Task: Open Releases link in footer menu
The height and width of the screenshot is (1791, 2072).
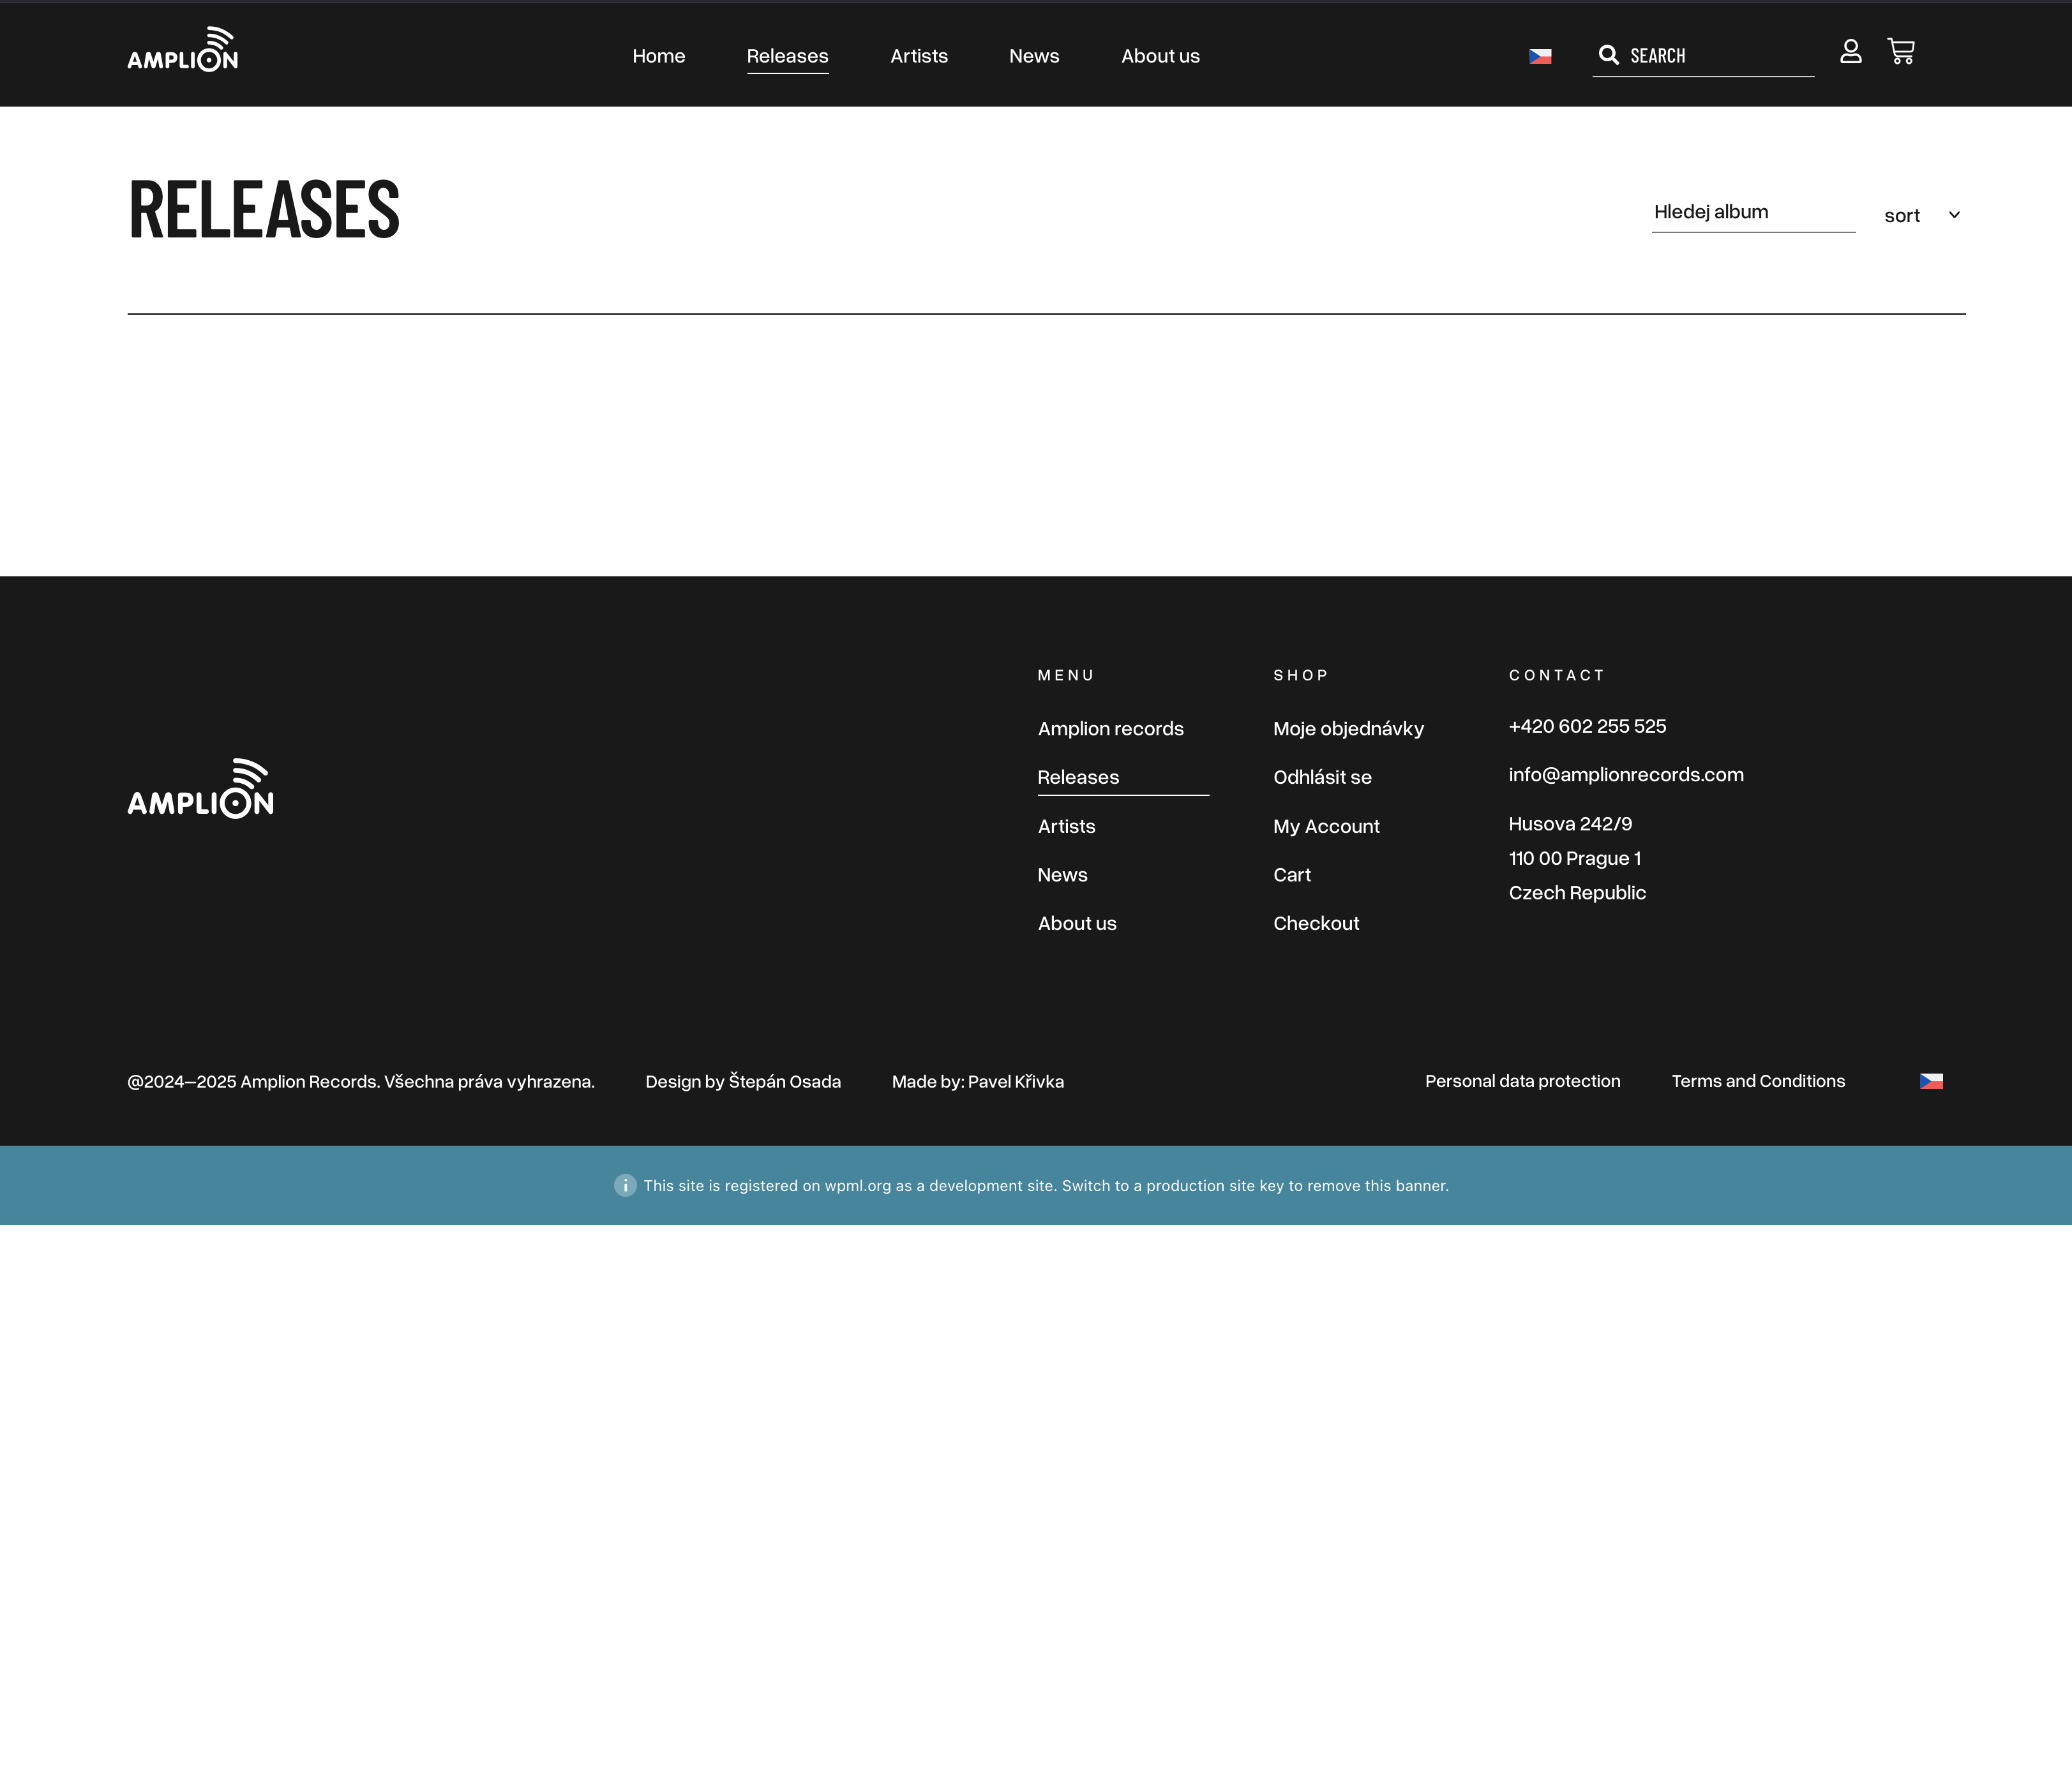Action: (x=1078, y=777)
